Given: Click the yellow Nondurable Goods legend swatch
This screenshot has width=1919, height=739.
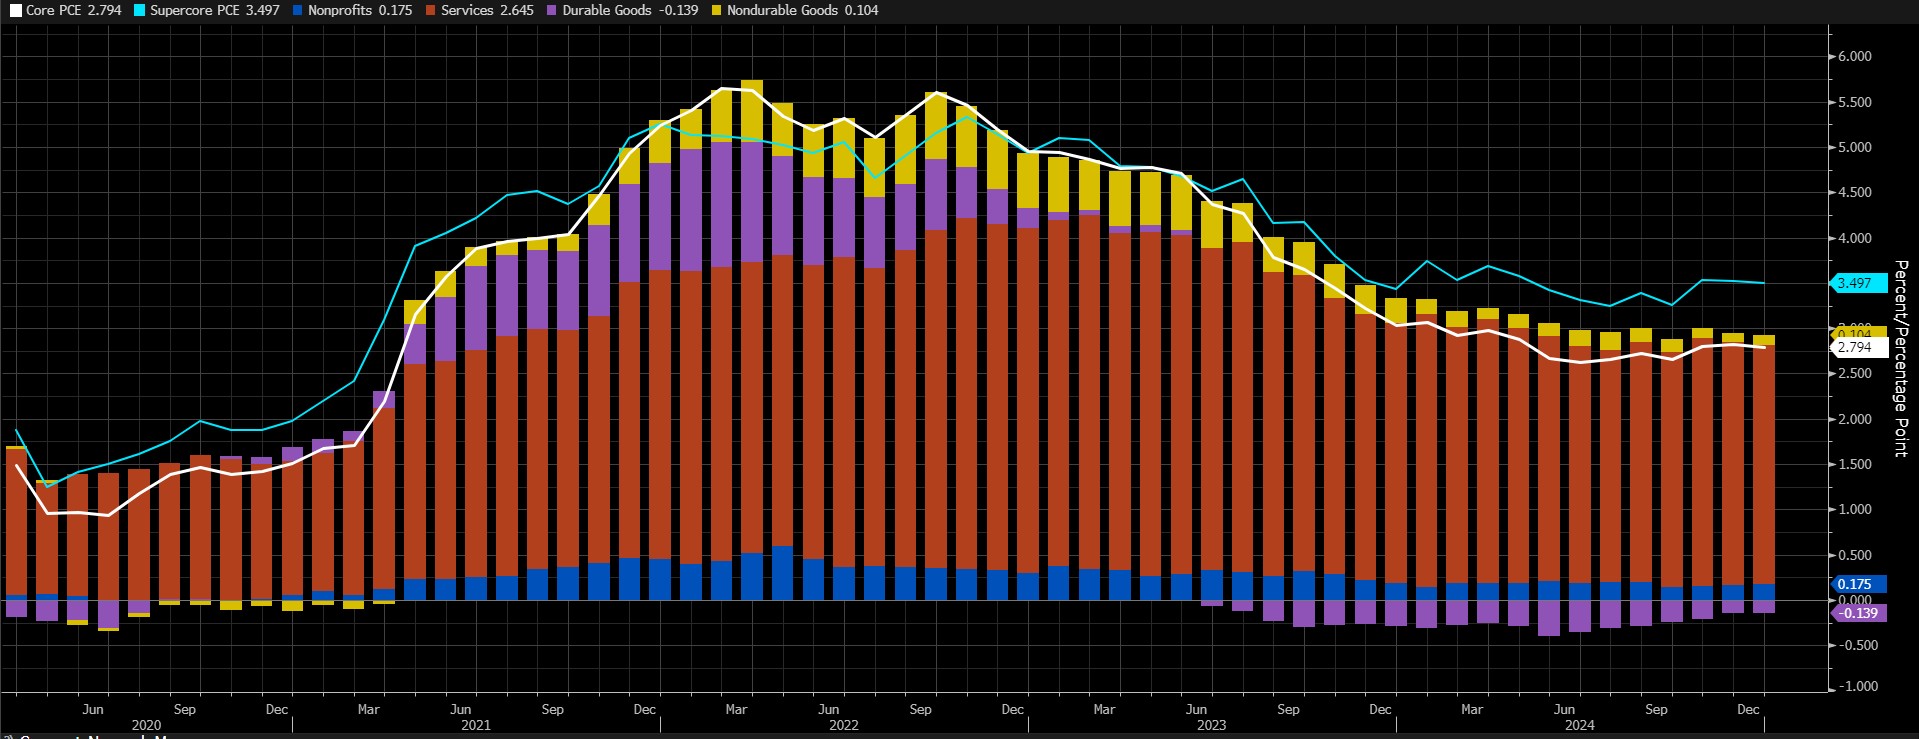Looking at the screenshot, I should (717, 10).
